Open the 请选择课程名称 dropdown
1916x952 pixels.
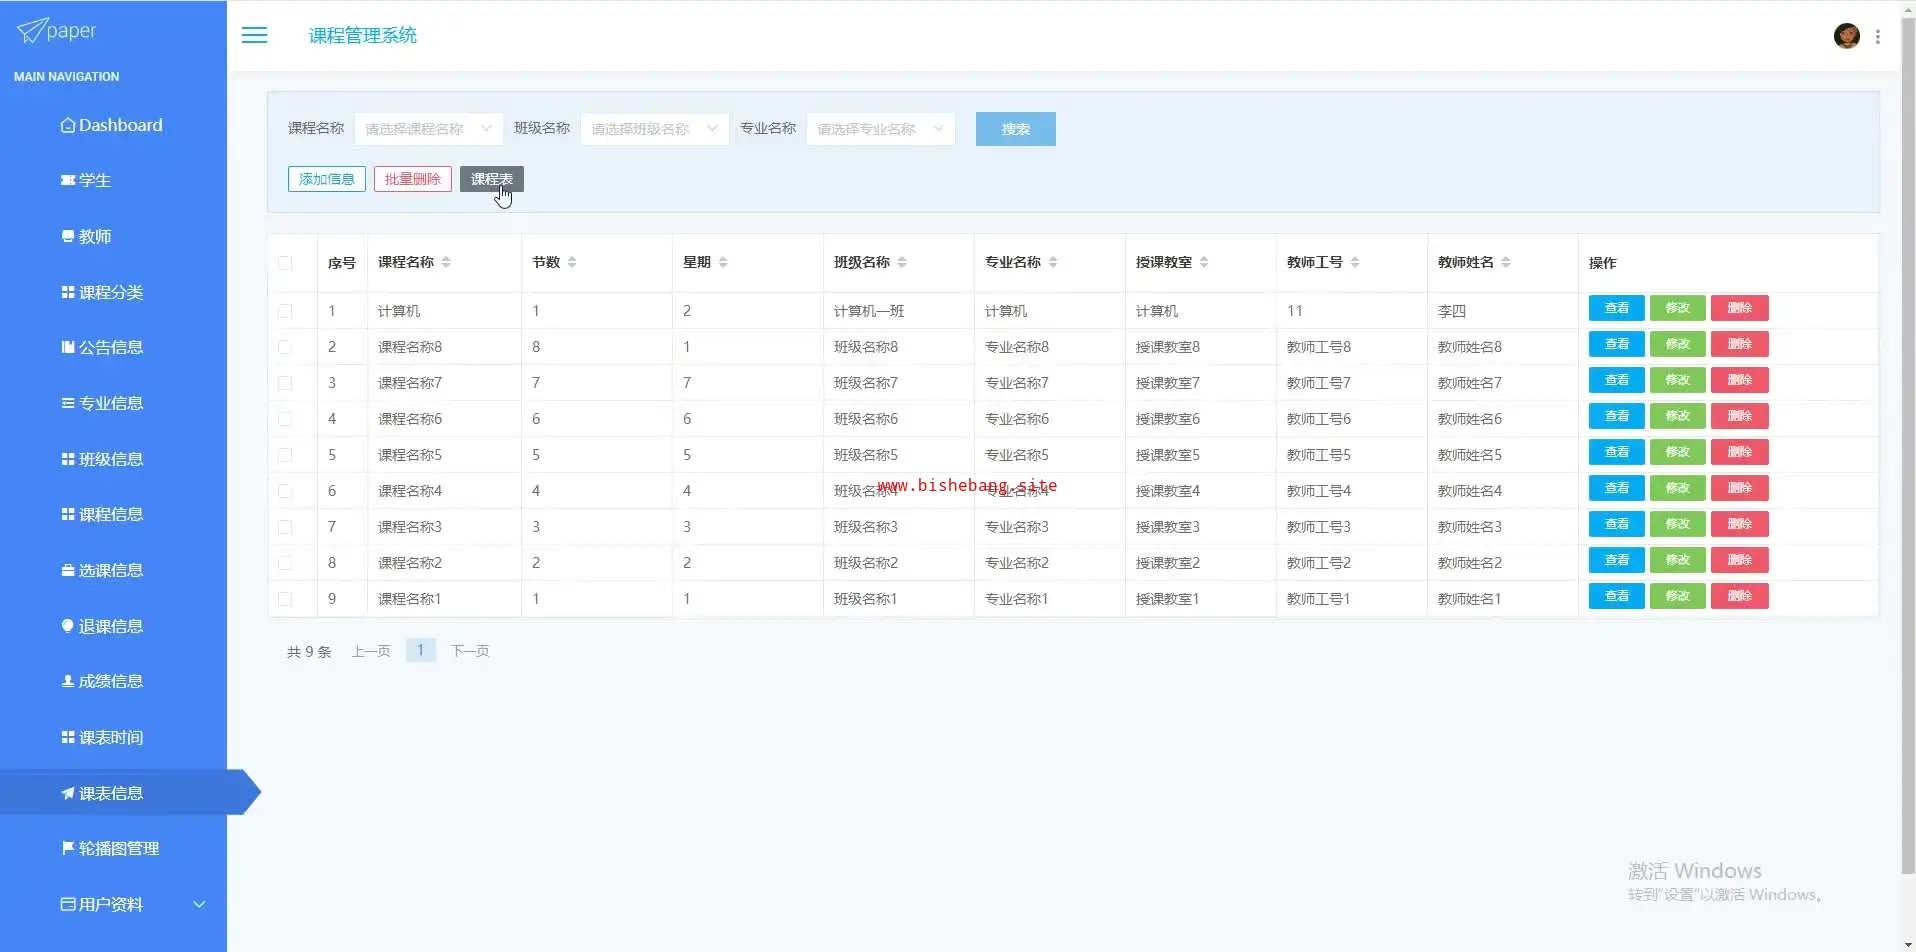pos(429,129)
